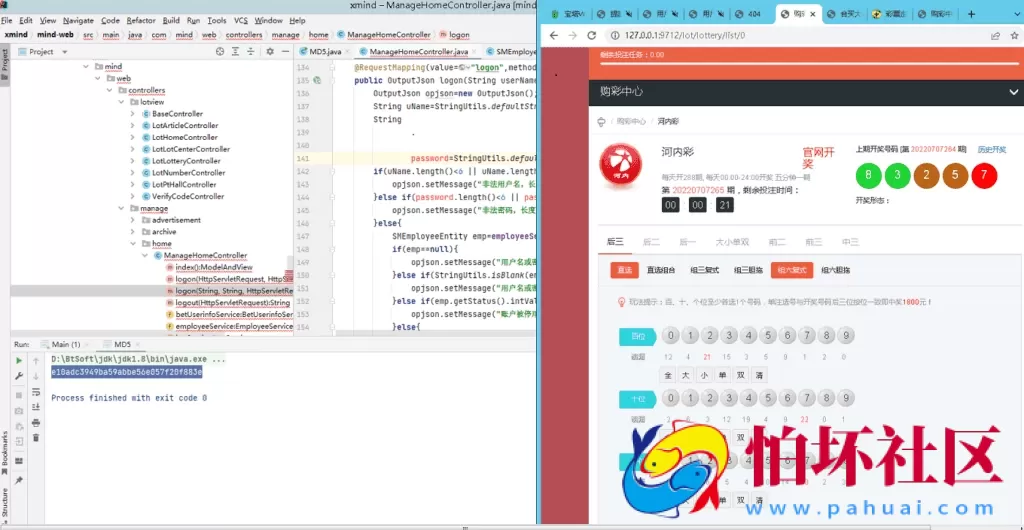Select the 组六复式 play type button
Image resolution: width=1024 pixels, height=530 pixels.
click(790, 270)
